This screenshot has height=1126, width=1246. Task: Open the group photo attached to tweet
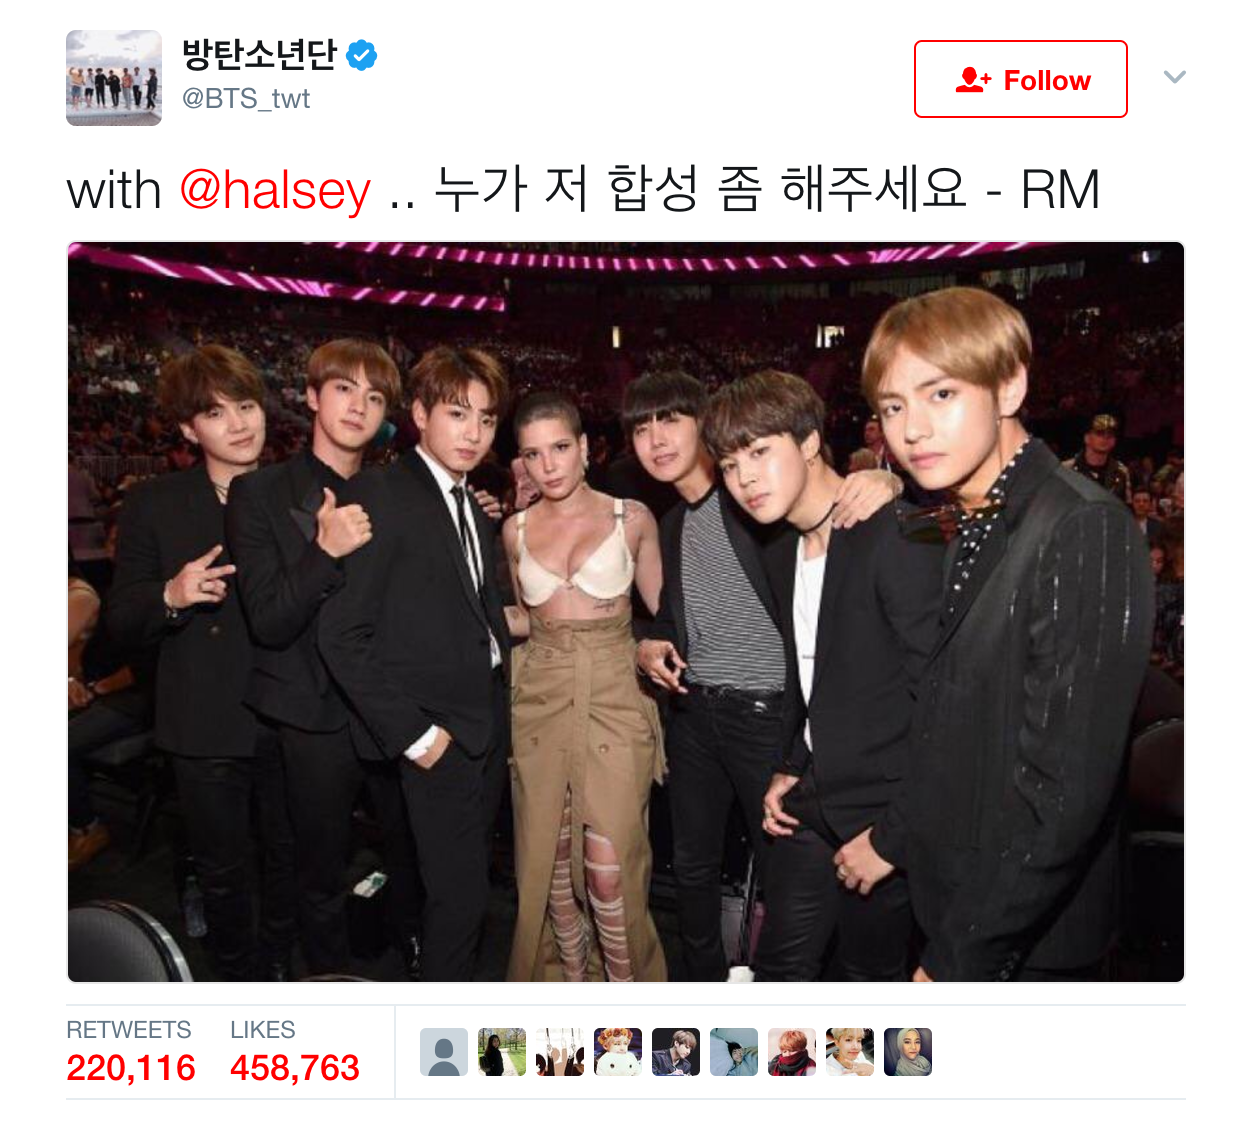pyautogui.click(x=626, y=612)
